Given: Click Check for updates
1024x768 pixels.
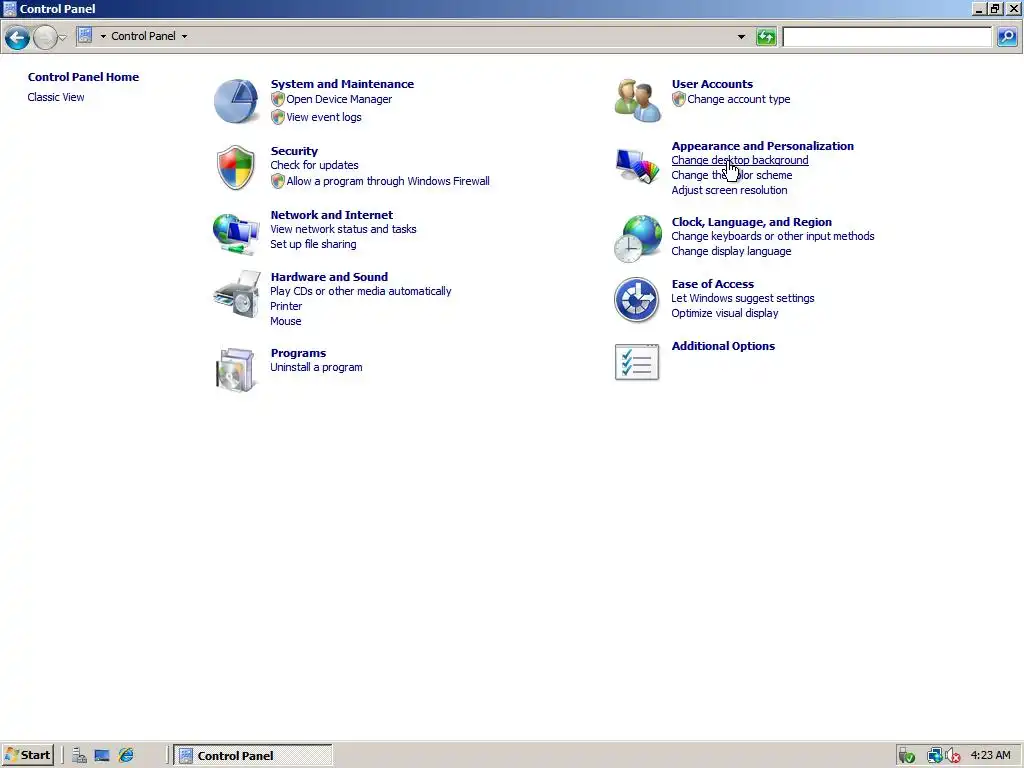Looking at the screenshot, I should (x=314, y=165).
